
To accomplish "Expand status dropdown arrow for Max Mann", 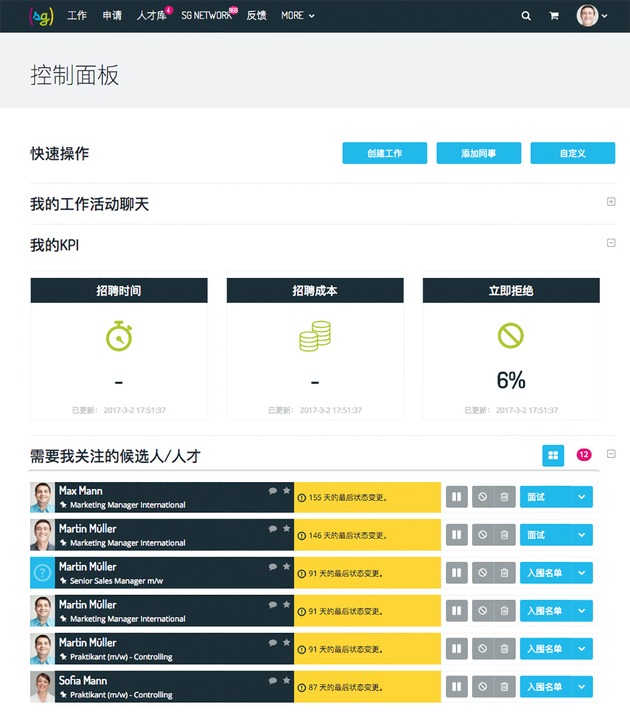I will click(582, 497).
